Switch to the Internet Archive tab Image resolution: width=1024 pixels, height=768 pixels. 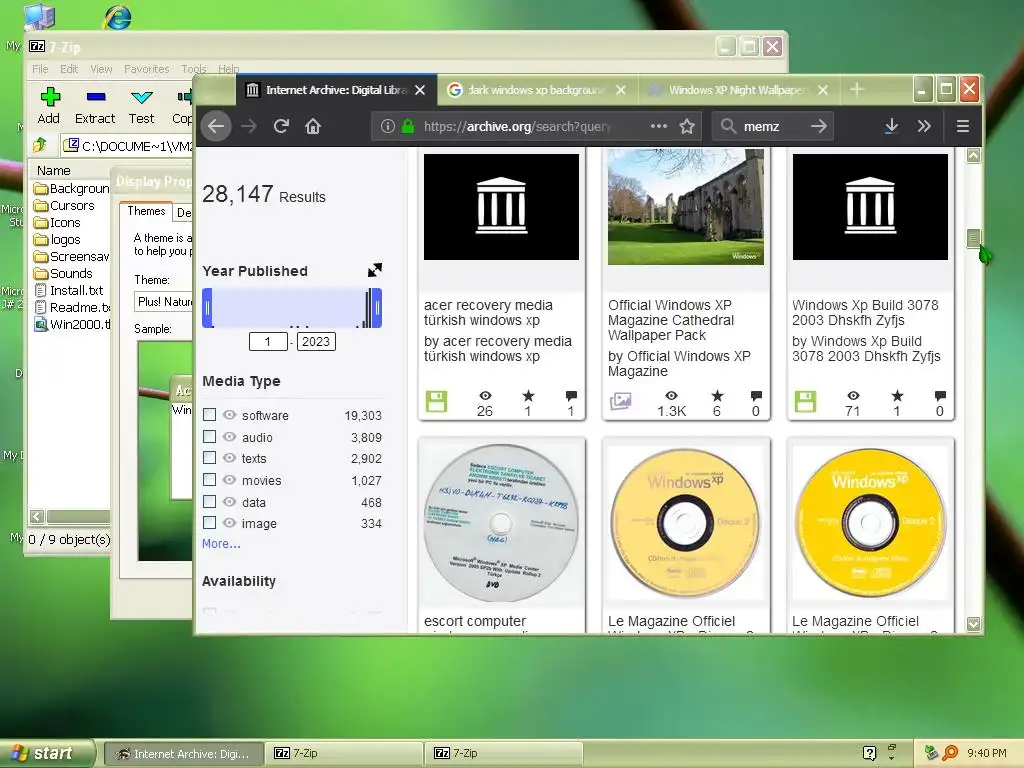(336, 90)
